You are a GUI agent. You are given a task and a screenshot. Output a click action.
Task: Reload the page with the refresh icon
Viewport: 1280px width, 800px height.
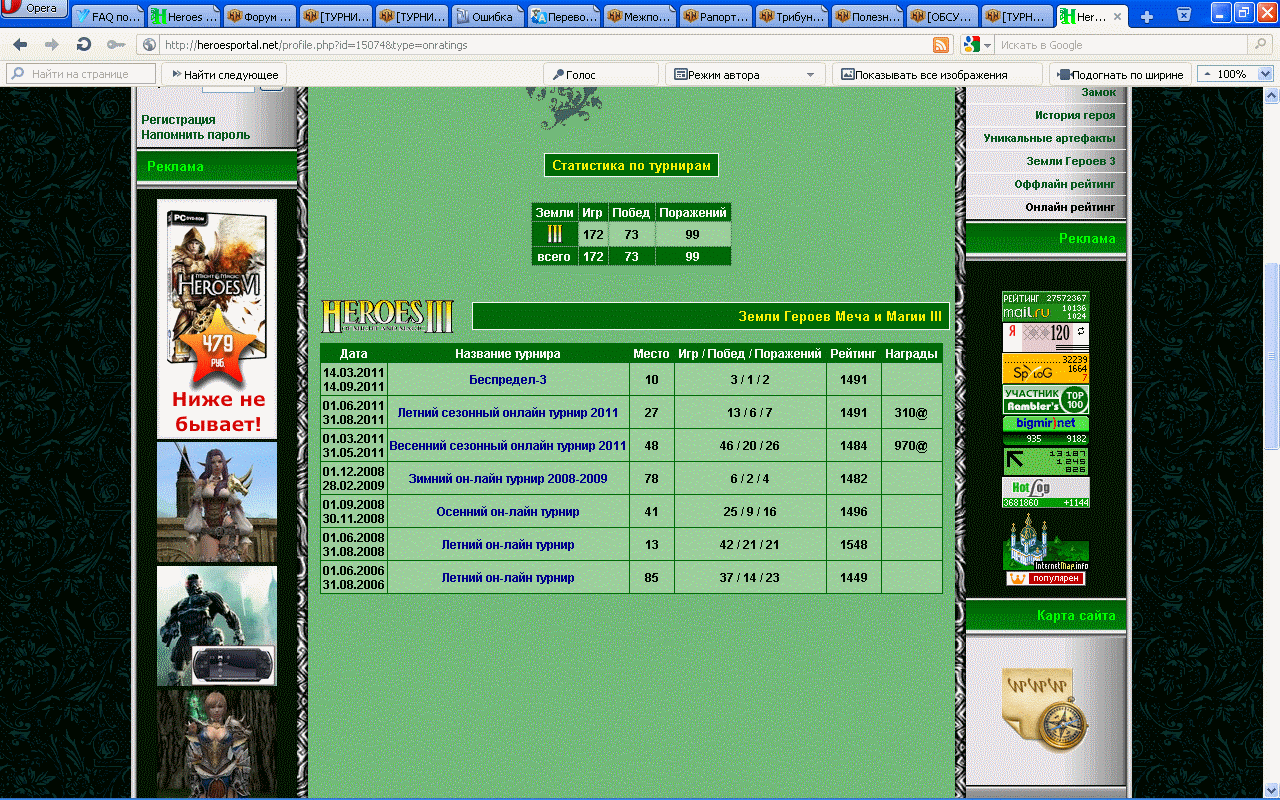(x=84, y=45)
